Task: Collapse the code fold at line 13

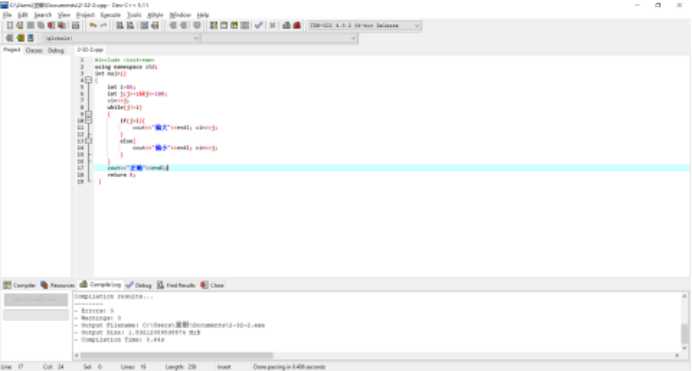Action: pyautogui.click(x=88, y=141)
